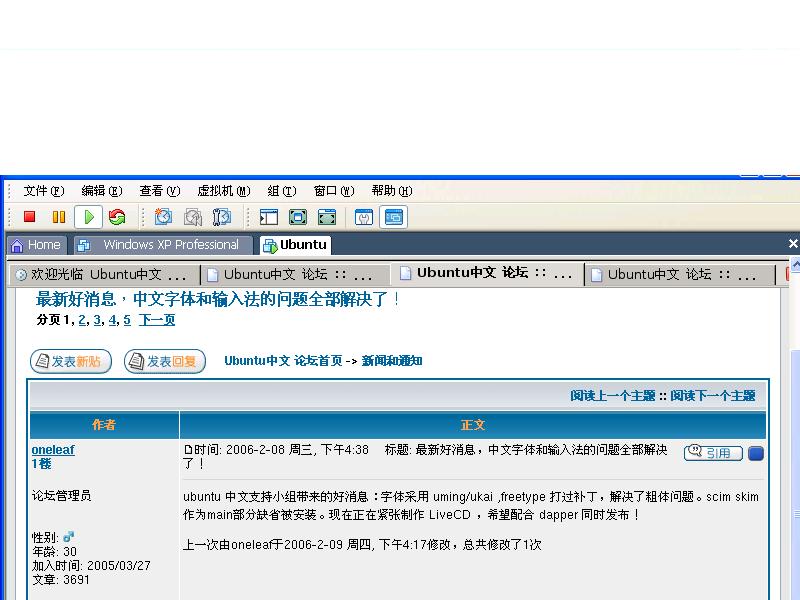Open the topic title link 最新好消息
This screenshot has height=600, width=800.
pos(217,299)
